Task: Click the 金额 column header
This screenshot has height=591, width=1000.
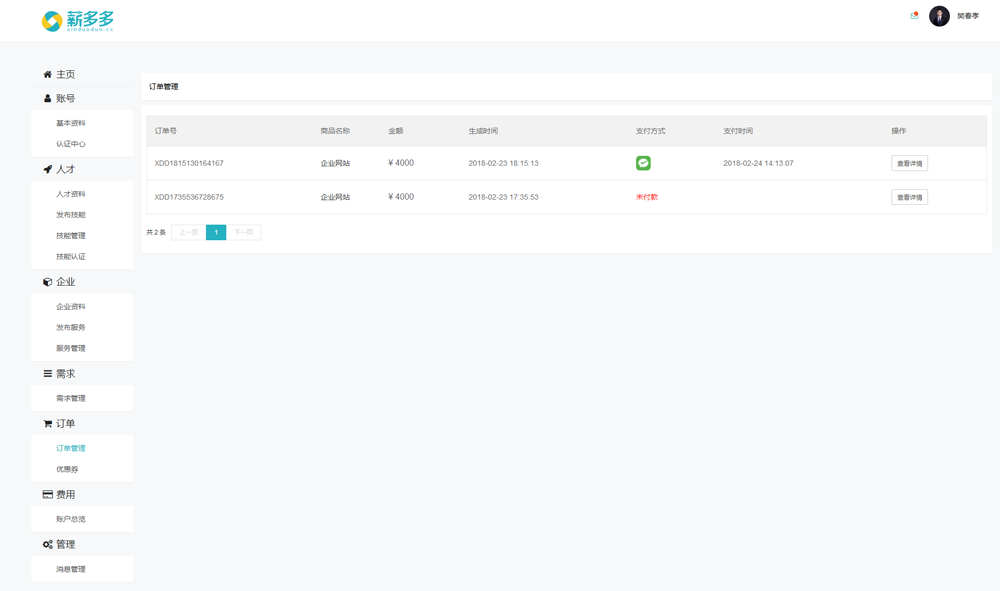Action: pyautogui.click(x=396, y=131)
